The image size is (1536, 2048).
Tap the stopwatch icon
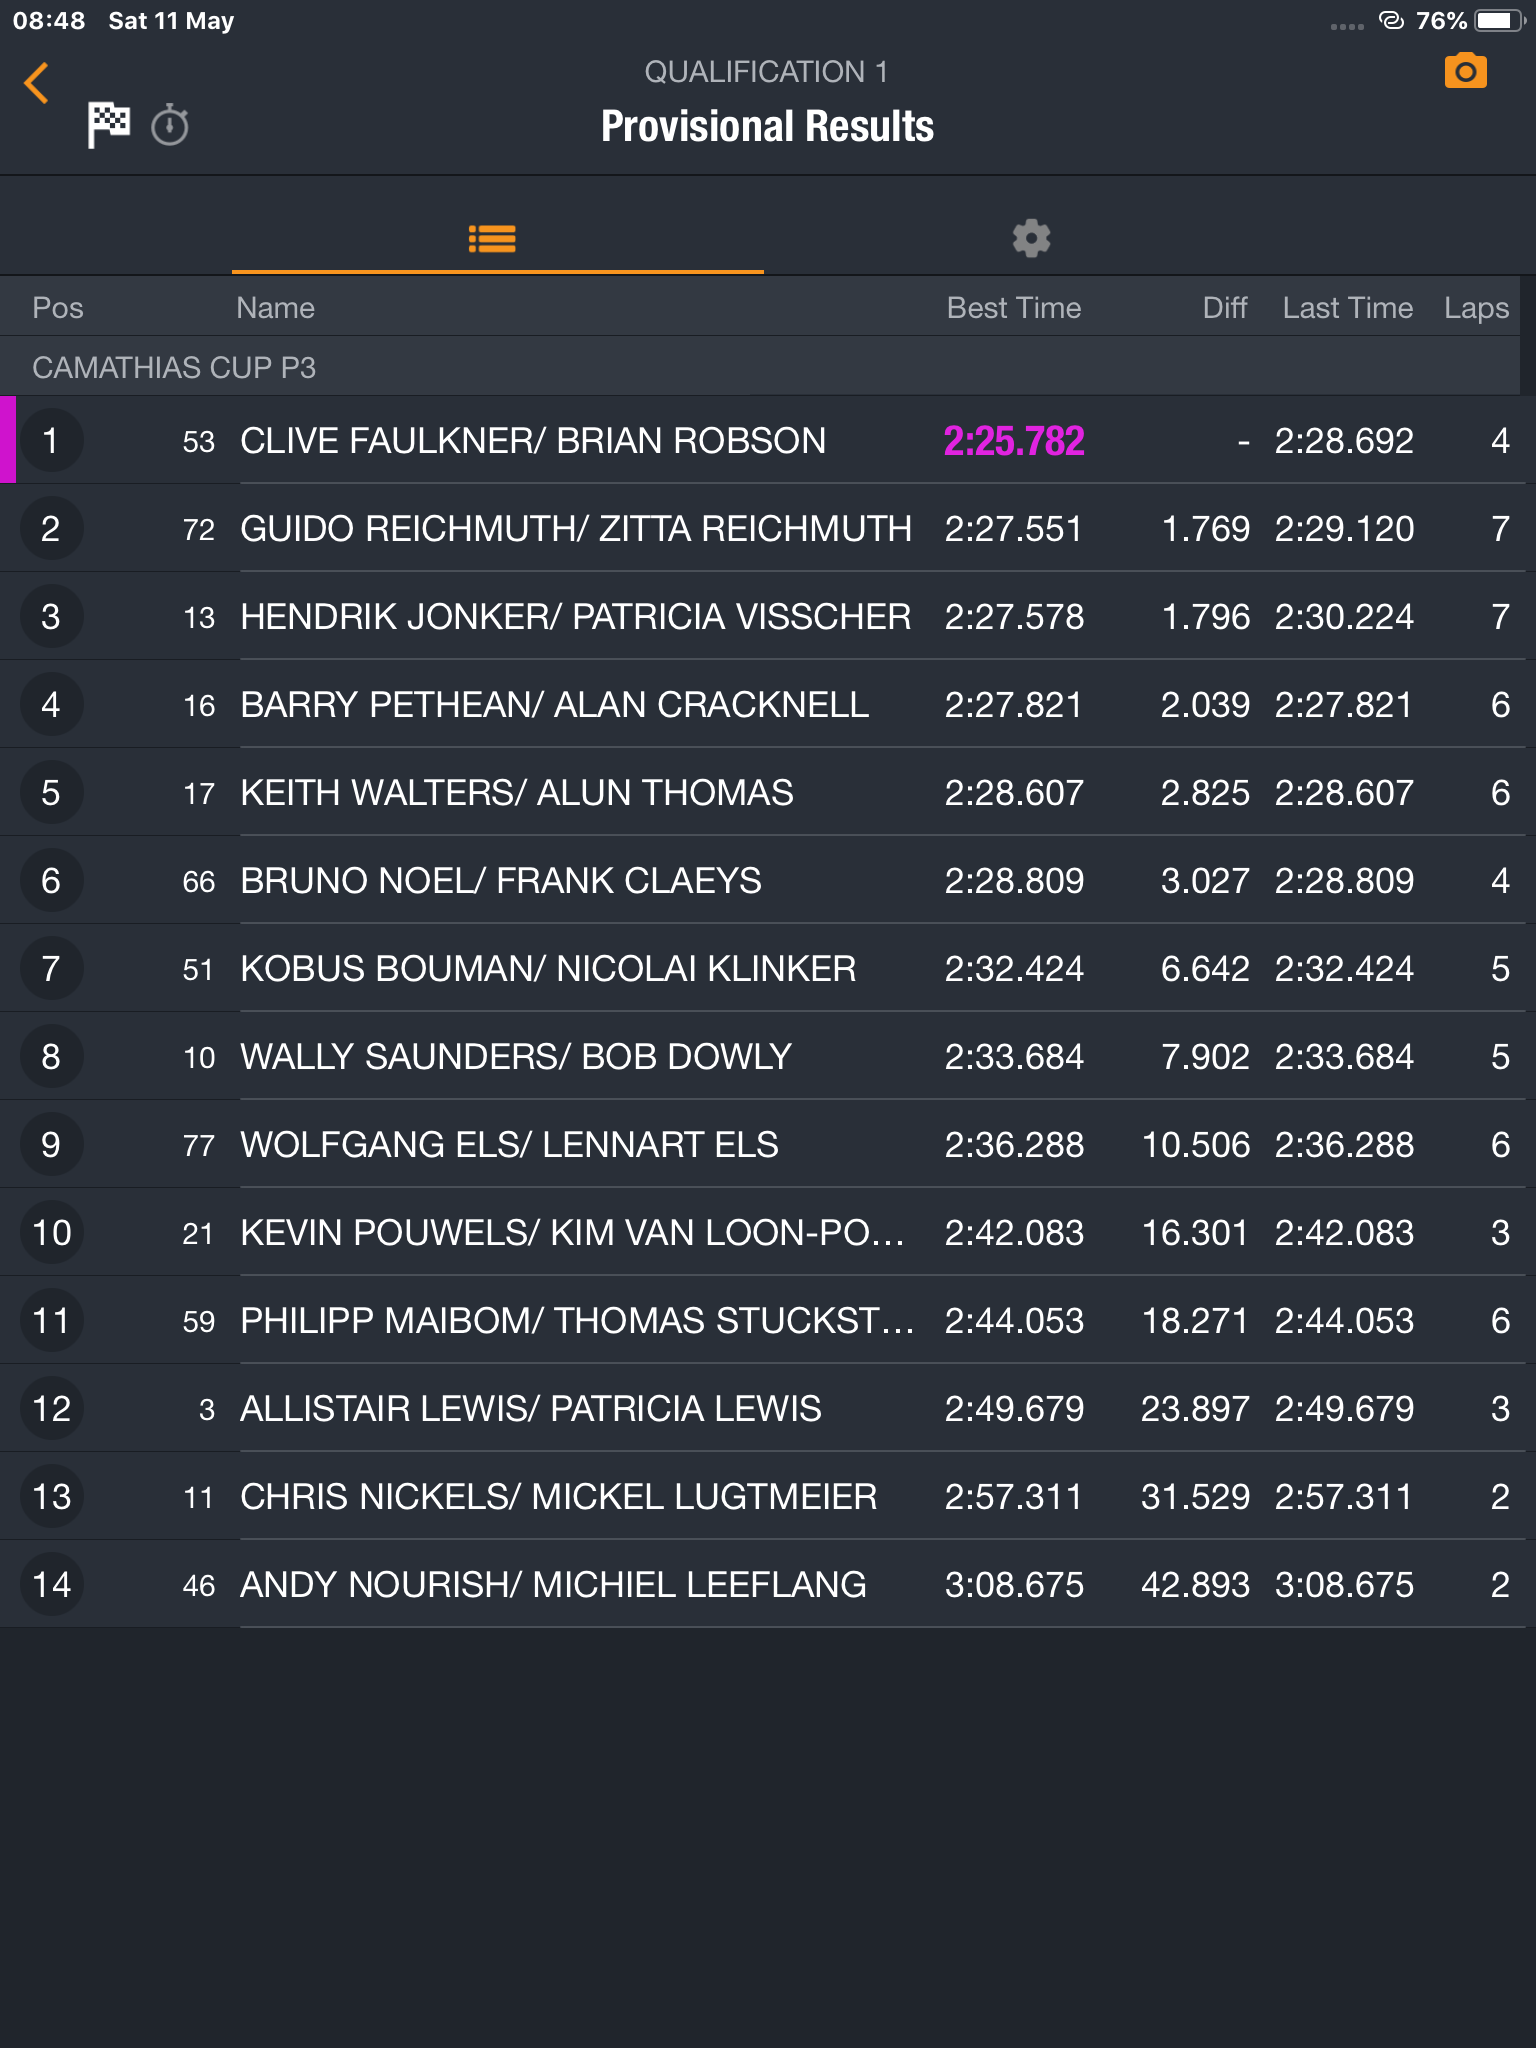[x=170, y=125]
